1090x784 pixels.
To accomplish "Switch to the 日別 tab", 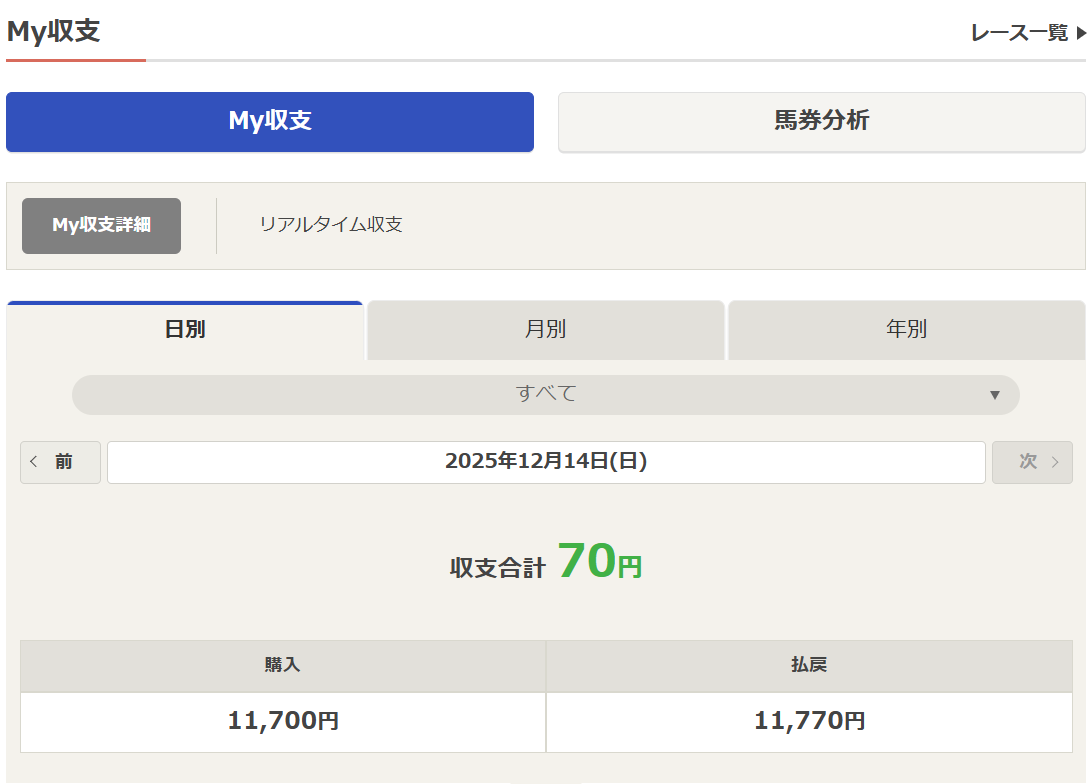I will tap(185, 330).
